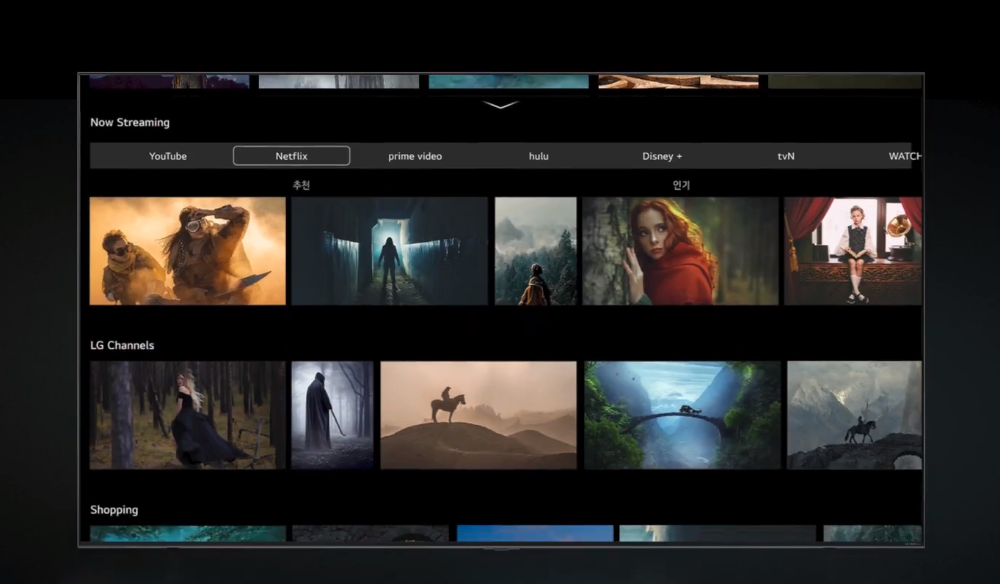Image resolution: width=1000 pixels, height=584 pixels.
Task: Open the woman in black dress forest thumbnail
Action: click(x=188, y=416)
